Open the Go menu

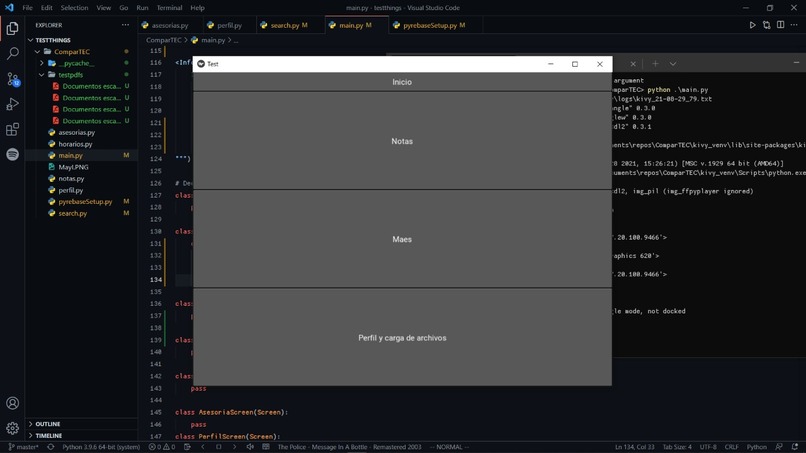click(x=124, y=8)
